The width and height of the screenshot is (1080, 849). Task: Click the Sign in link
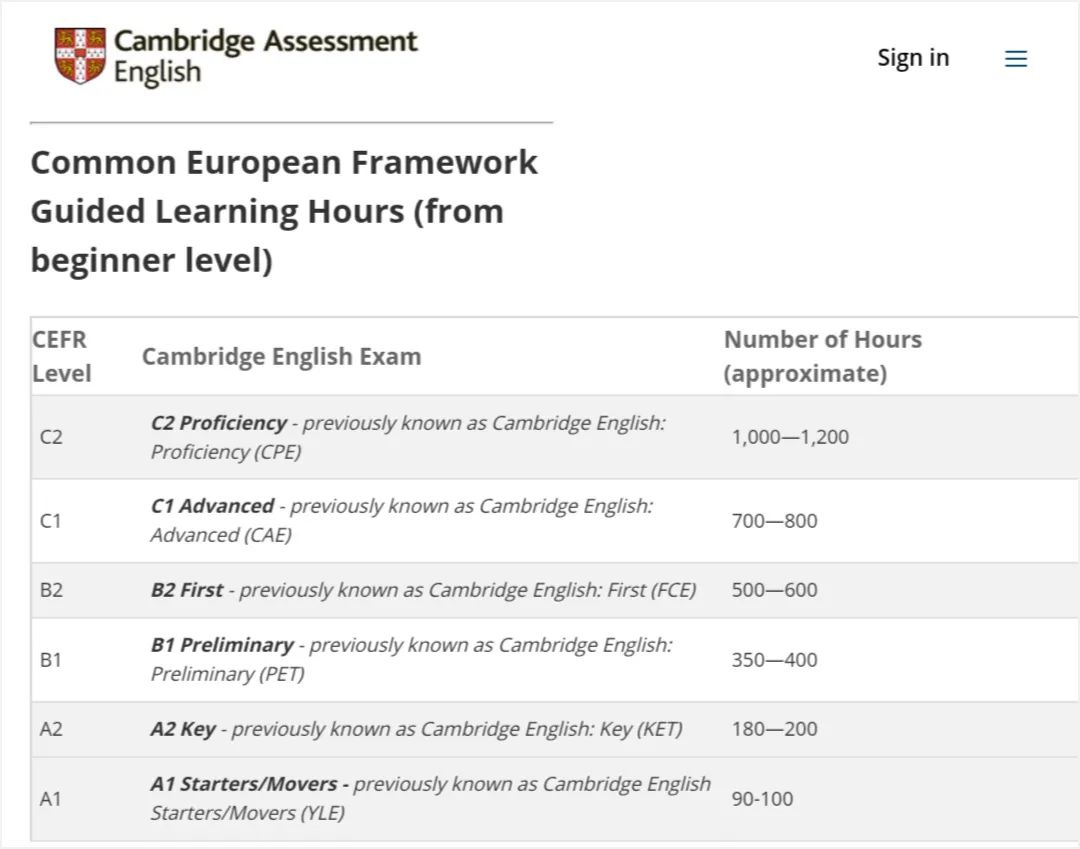pos(913,58)
